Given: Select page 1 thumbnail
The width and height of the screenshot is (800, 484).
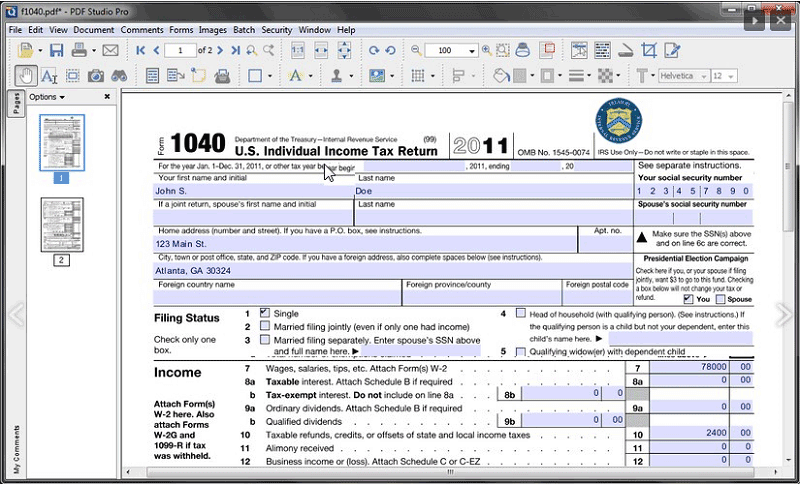Looking at the screenshot, I should point(62,143).
